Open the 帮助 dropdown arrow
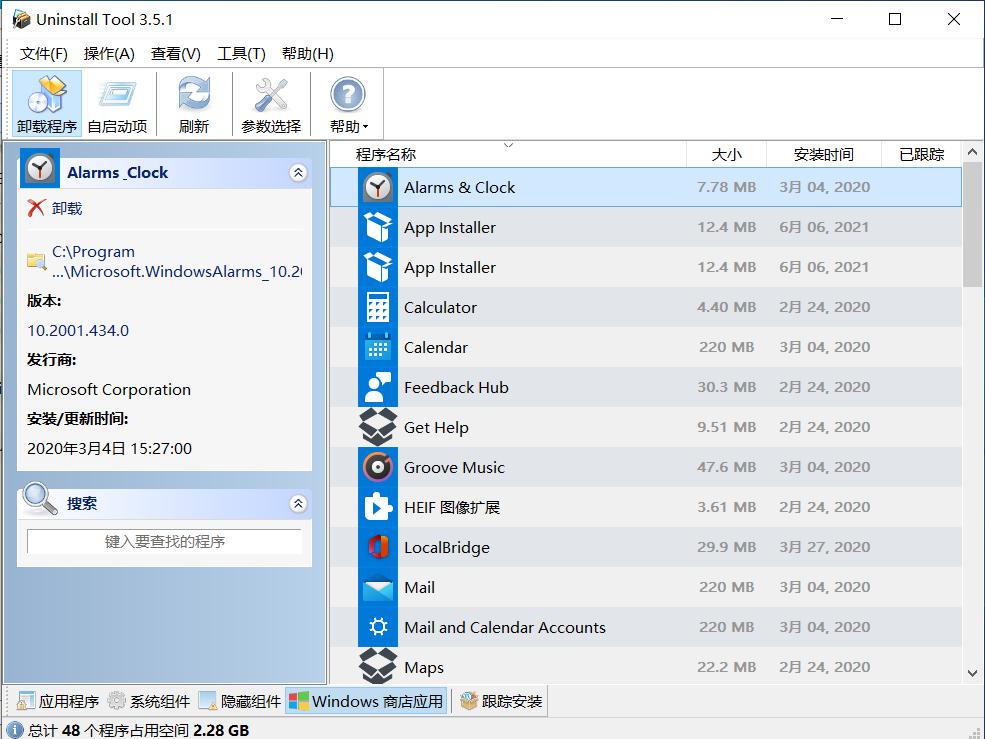Viewport: 985px width, 739px height. pos(363,126)
